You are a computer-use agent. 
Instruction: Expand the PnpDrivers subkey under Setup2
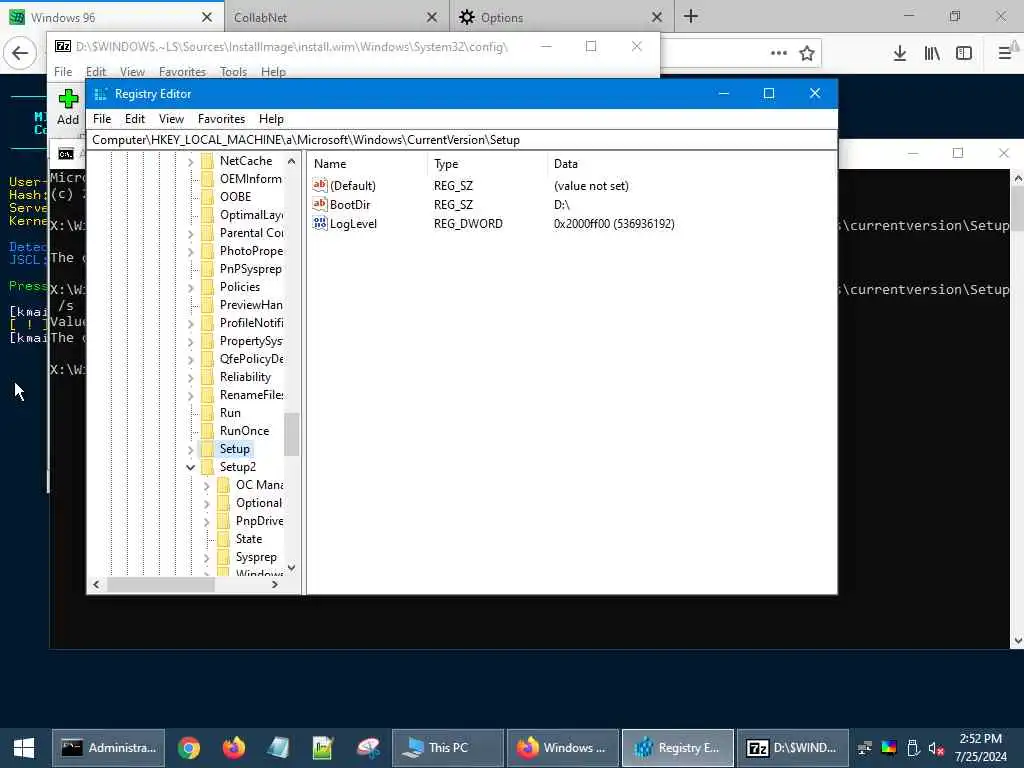(206, 521)
